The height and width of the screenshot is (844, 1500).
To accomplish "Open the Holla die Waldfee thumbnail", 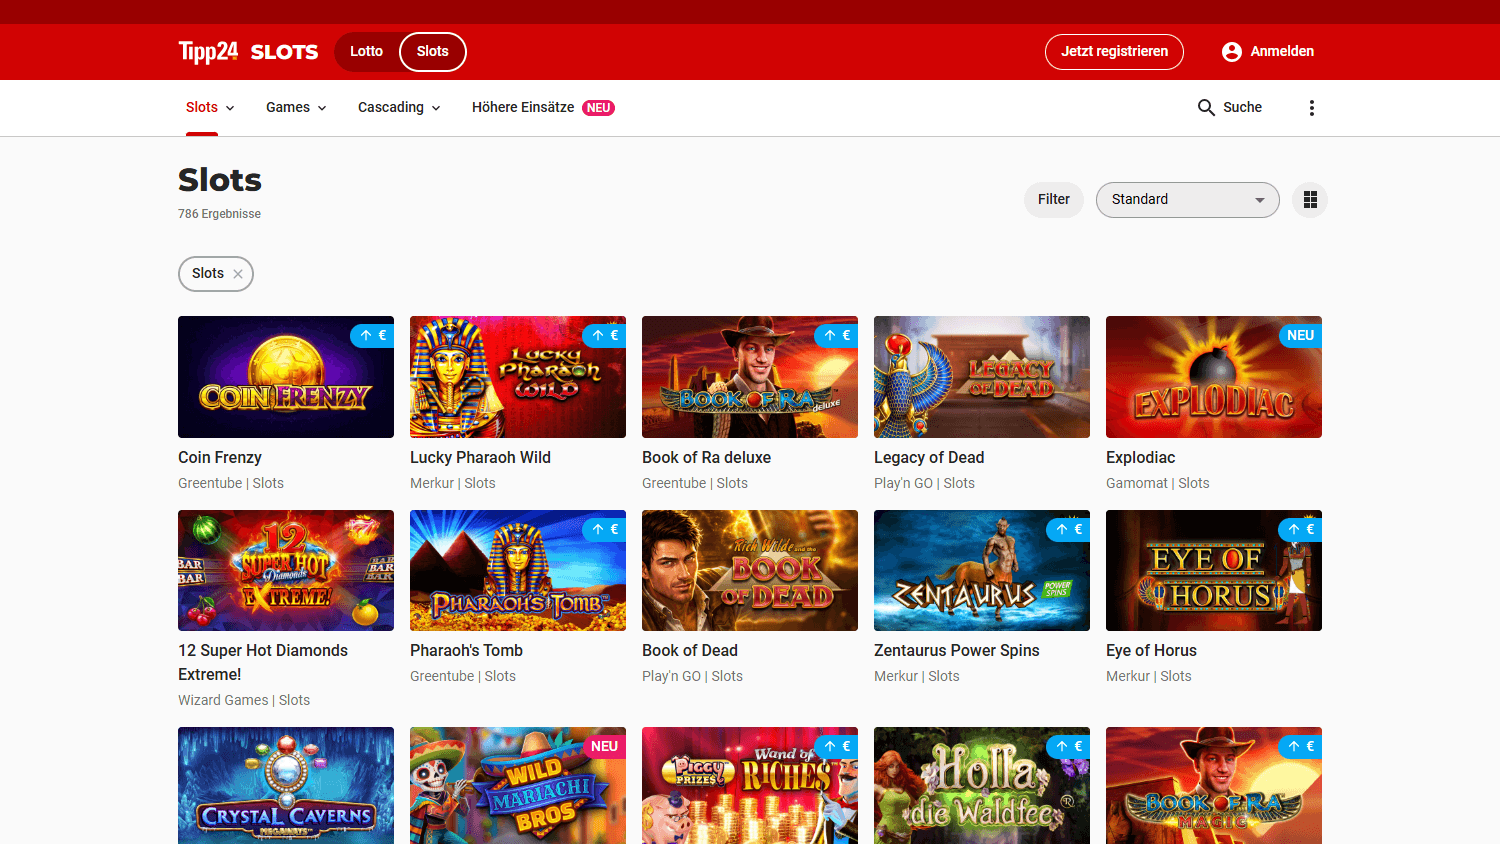I will pyautogui.click(x=982, y=786).
